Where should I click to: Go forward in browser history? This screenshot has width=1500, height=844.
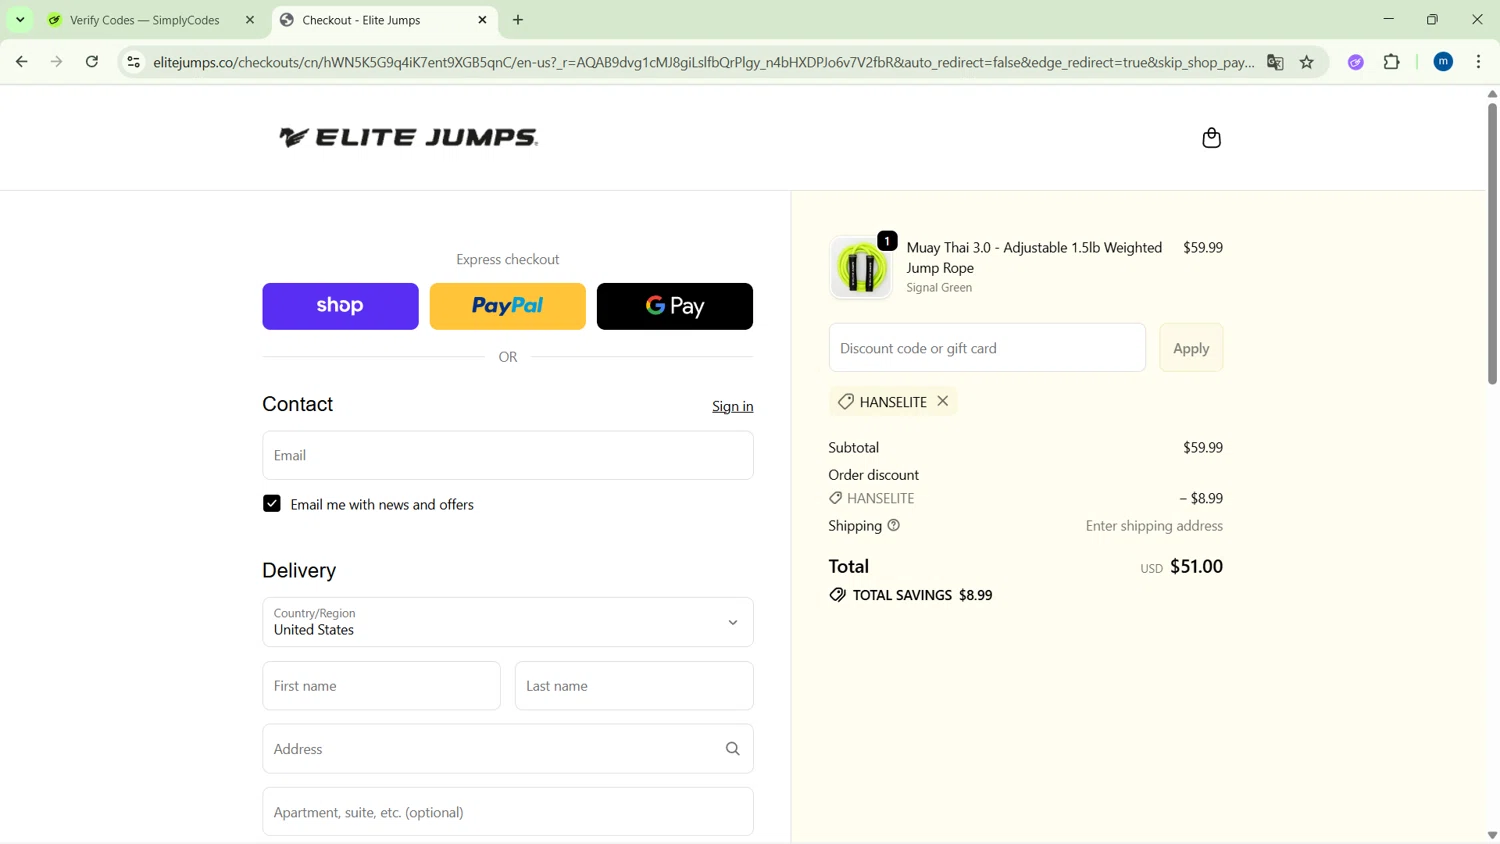coord(57,62)
